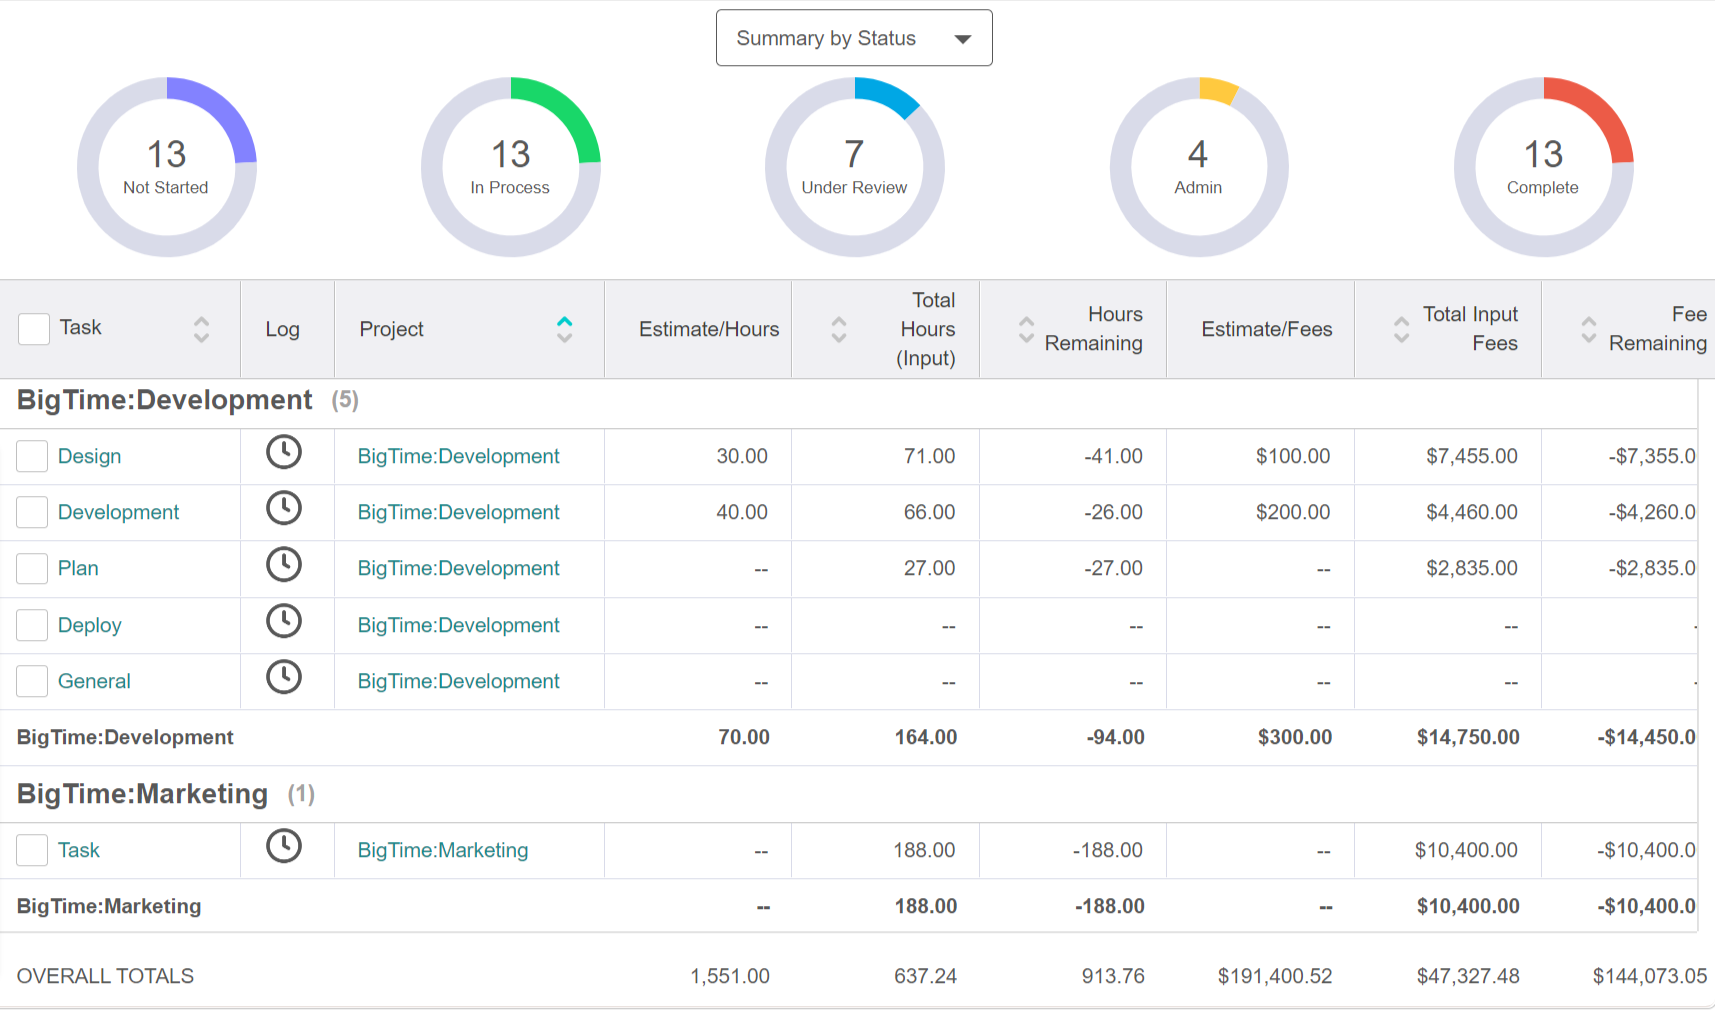Open BigTime:Marketing project link

click(x=443, y=850)
